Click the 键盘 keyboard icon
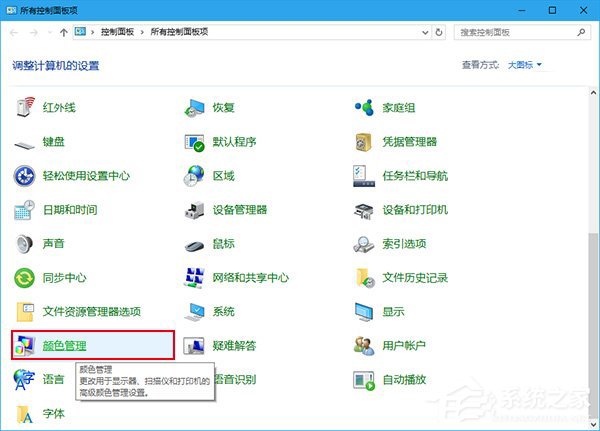 [x=25, y=145]
